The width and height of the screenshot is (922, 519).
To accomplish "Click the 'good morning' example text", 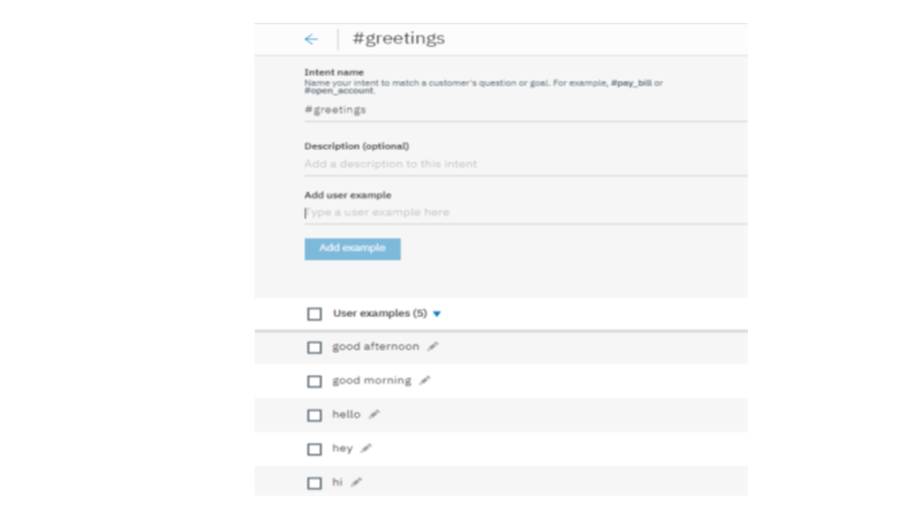I will pos(371,381).
